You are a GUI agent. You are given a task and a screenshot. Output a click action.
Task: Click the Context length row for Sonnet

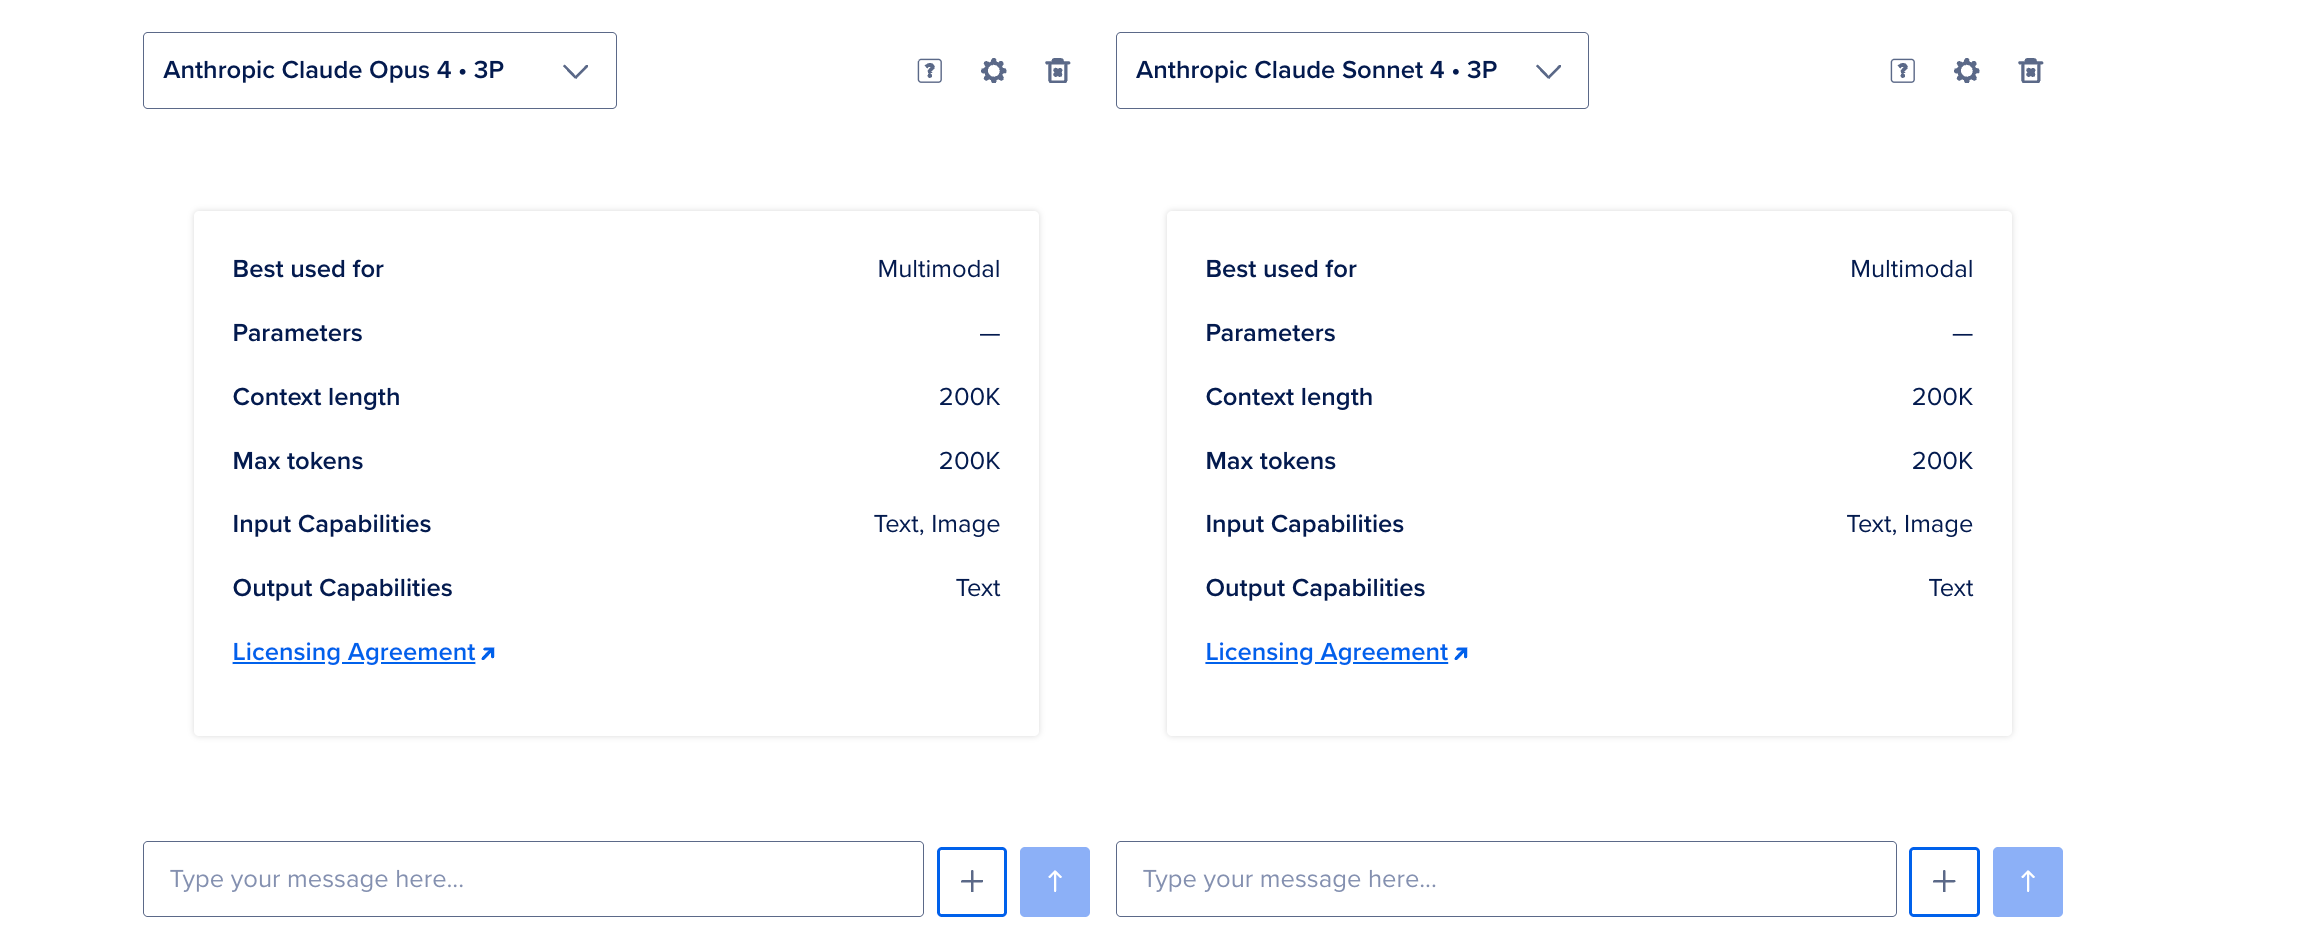point(1289,396)
